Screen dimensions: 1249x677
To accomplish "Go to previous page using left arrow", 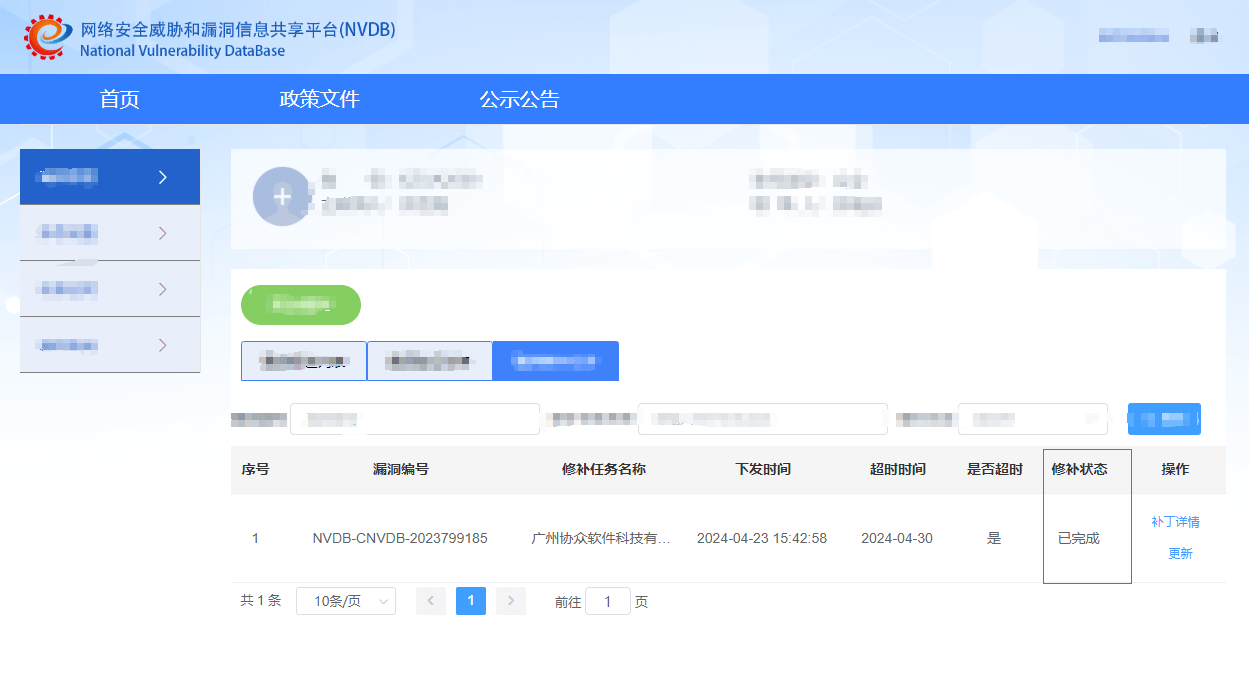I will tap(431, 601).
